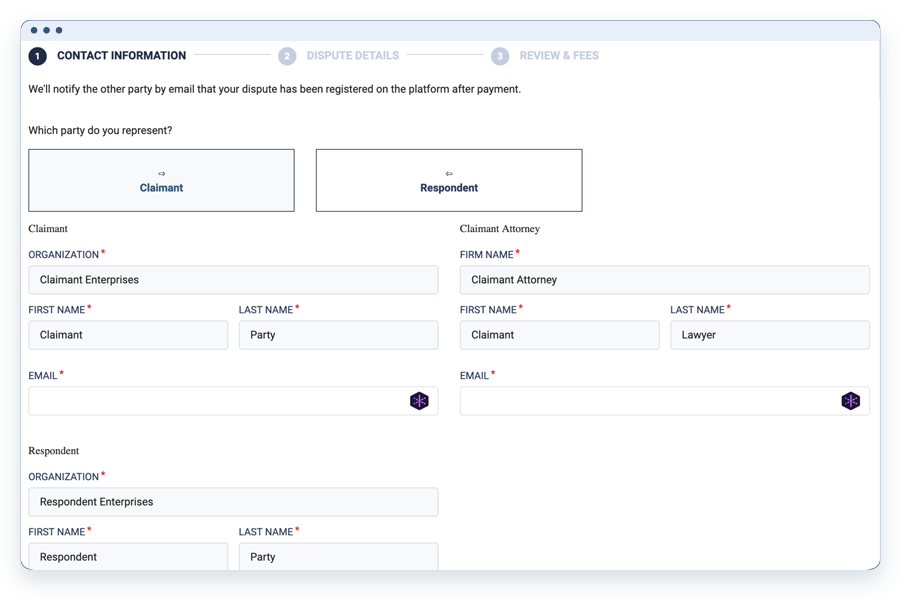Screen dimensions: 900x600
Task: Click step 3 circle icon
Action: coord(500,56)
